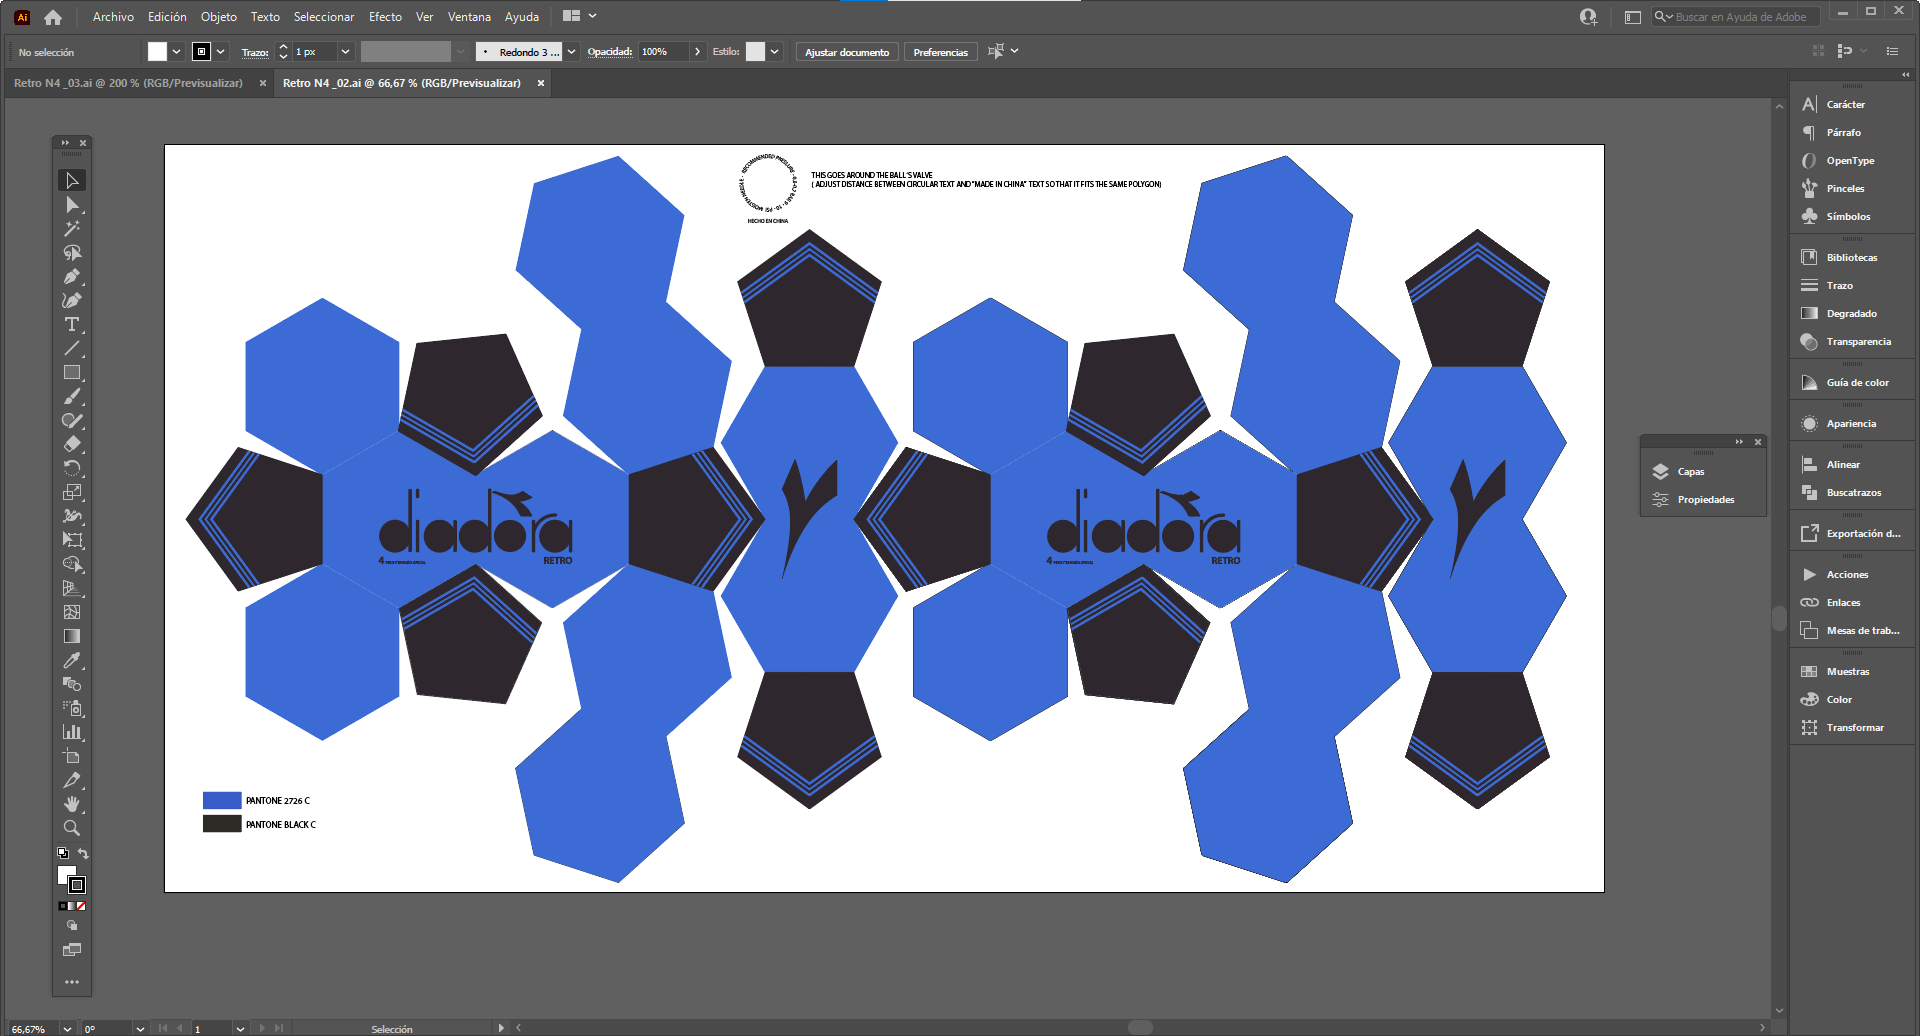
Task: Click the Ajustar documento button
Action: click(847, 52)
